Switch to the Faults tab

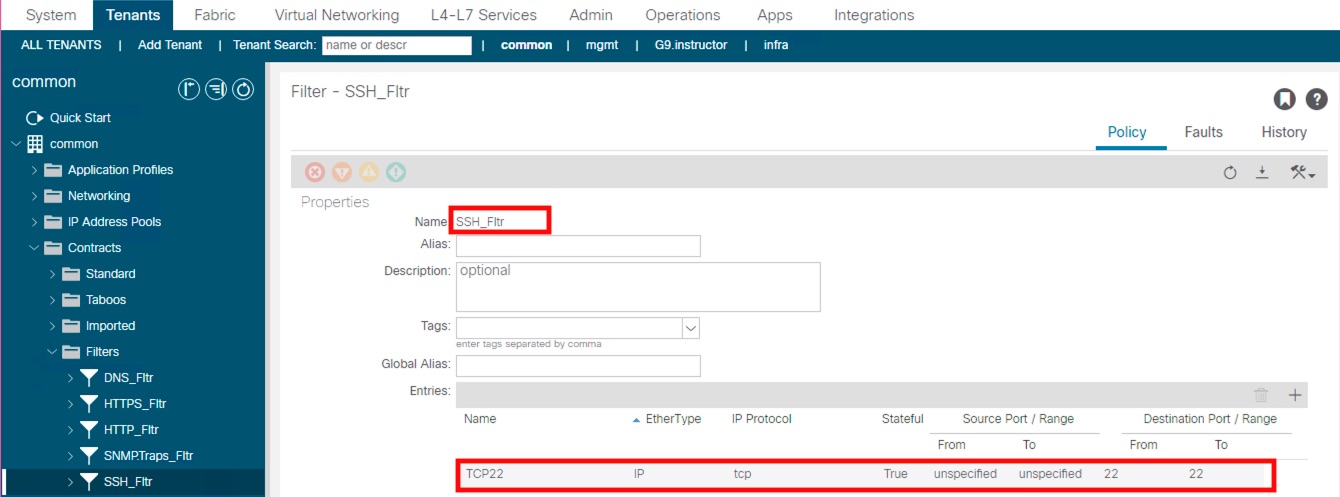pos(1203,132)
